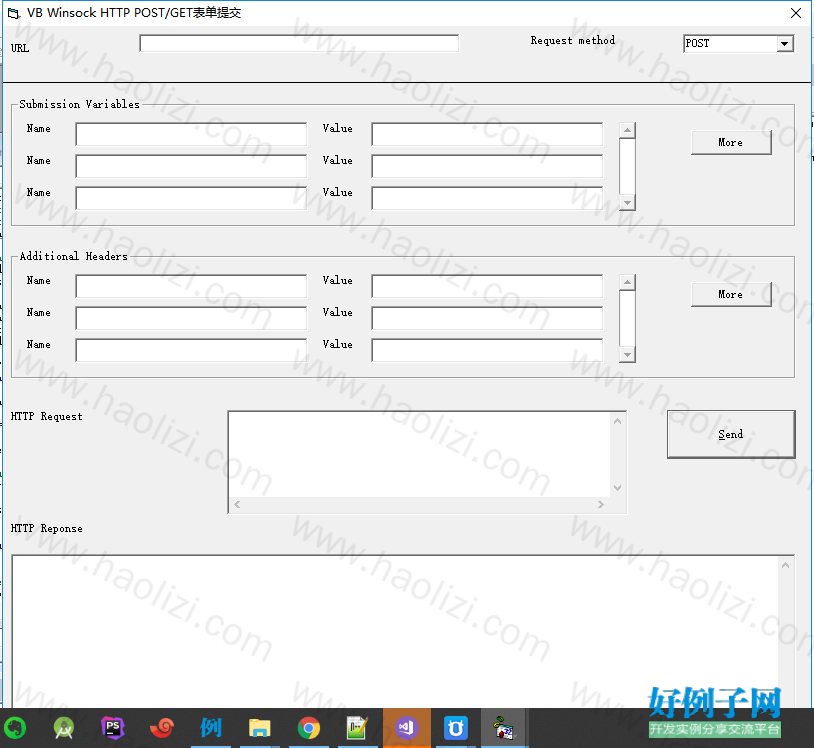Screen dimensions: 814x748
Task: Click More in Submission Variables
Action: [731, 142]
